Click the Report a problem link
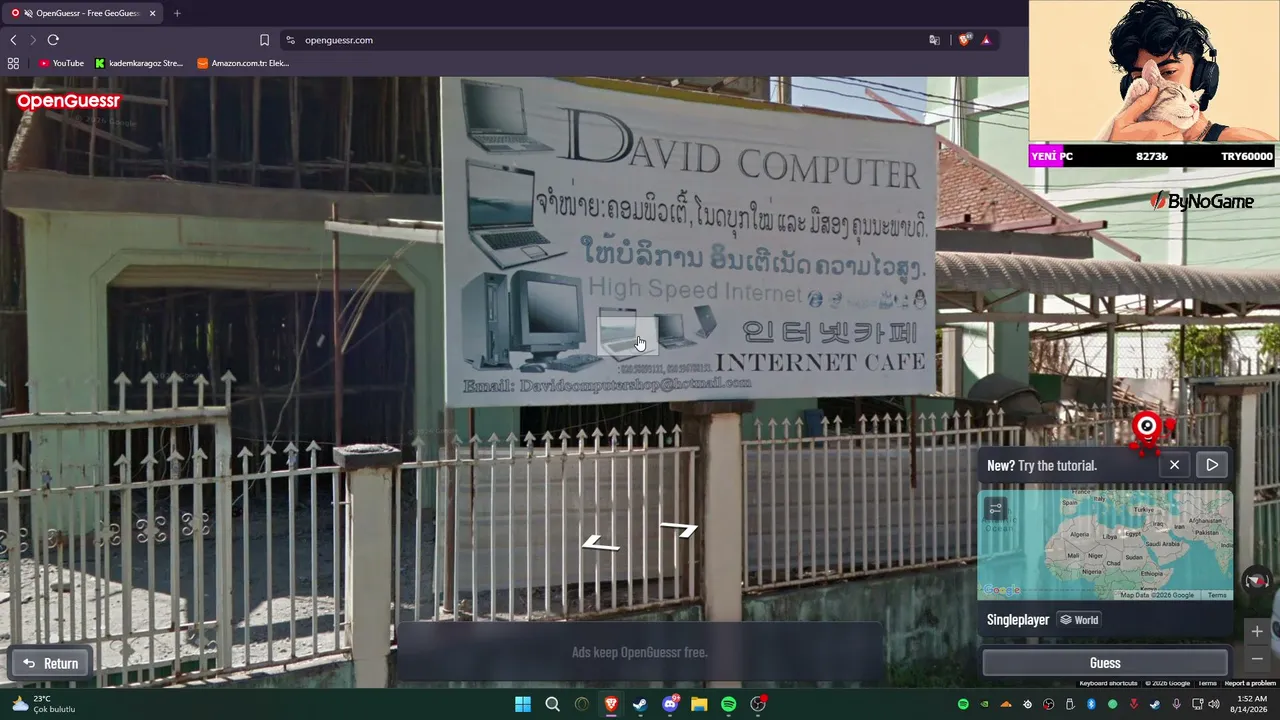Viewport: 1280px width, 720px height. [1250, 683]
